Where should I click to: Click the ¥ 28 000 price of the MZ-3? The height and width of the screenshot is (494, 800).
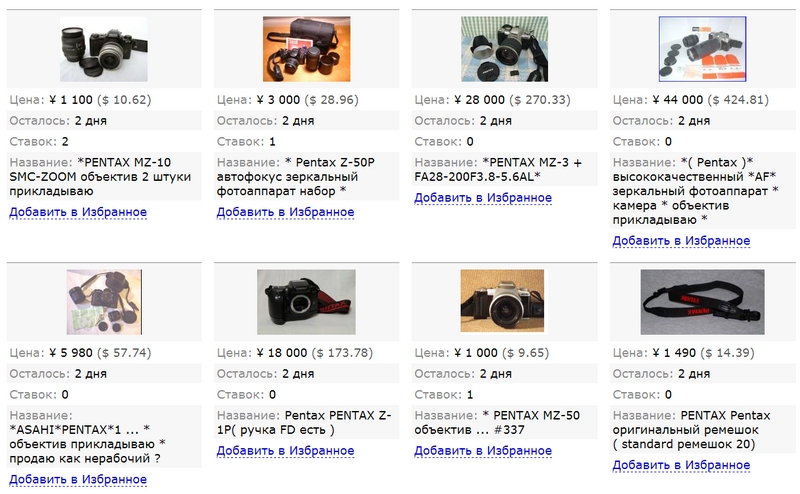pos(480,100)
